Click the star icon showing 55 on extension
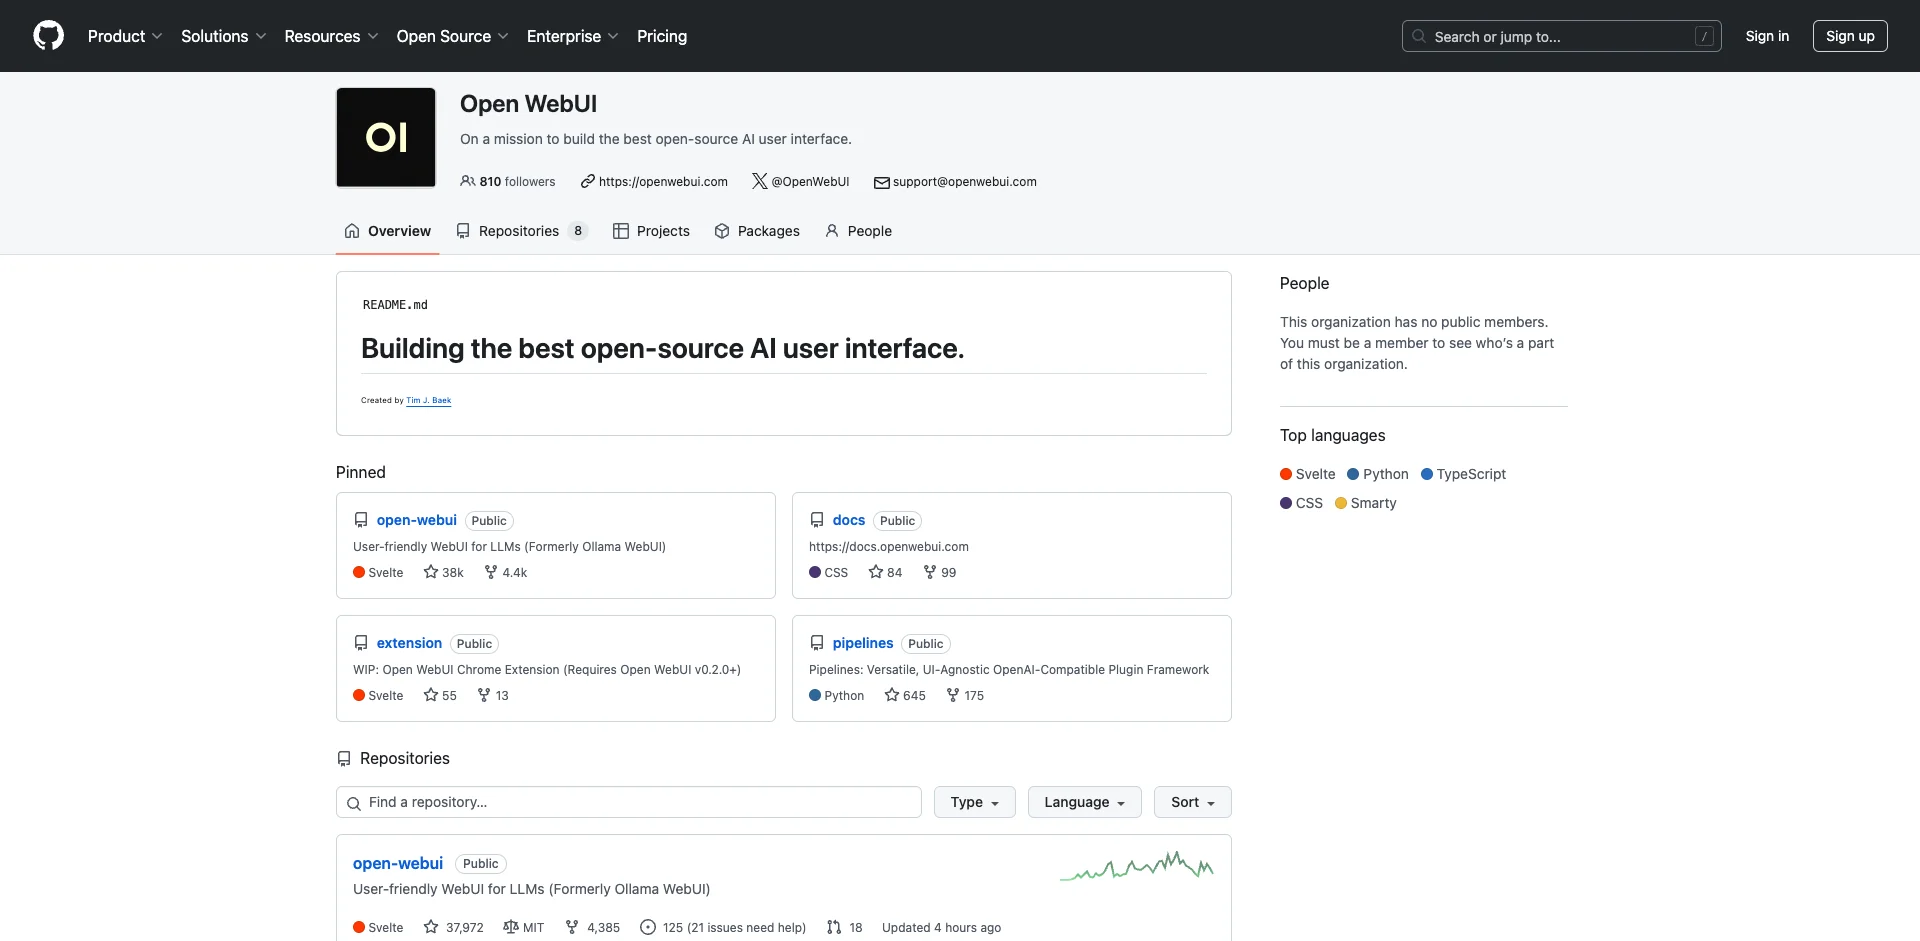The width and height of the screenshot is (1920, 941). click(x=431, y=695)
